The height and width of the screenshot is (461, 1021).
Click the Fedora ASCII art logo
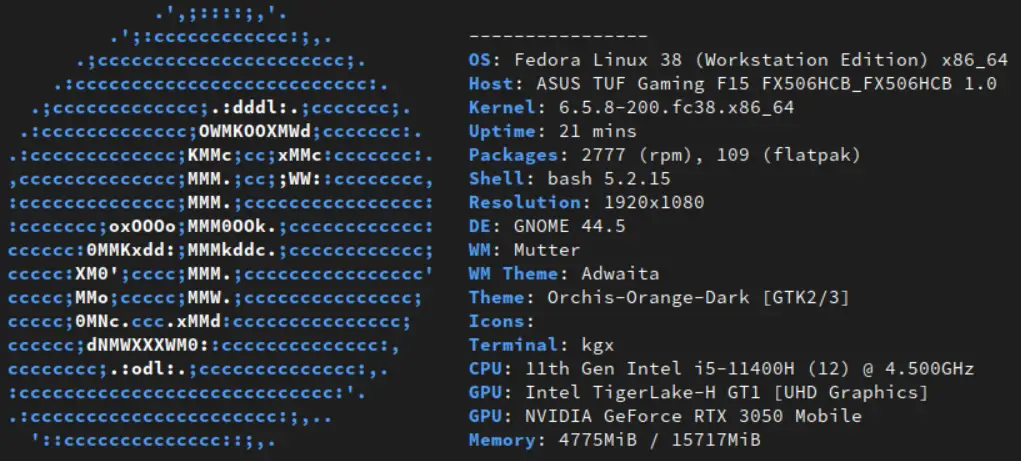point(221,227)
